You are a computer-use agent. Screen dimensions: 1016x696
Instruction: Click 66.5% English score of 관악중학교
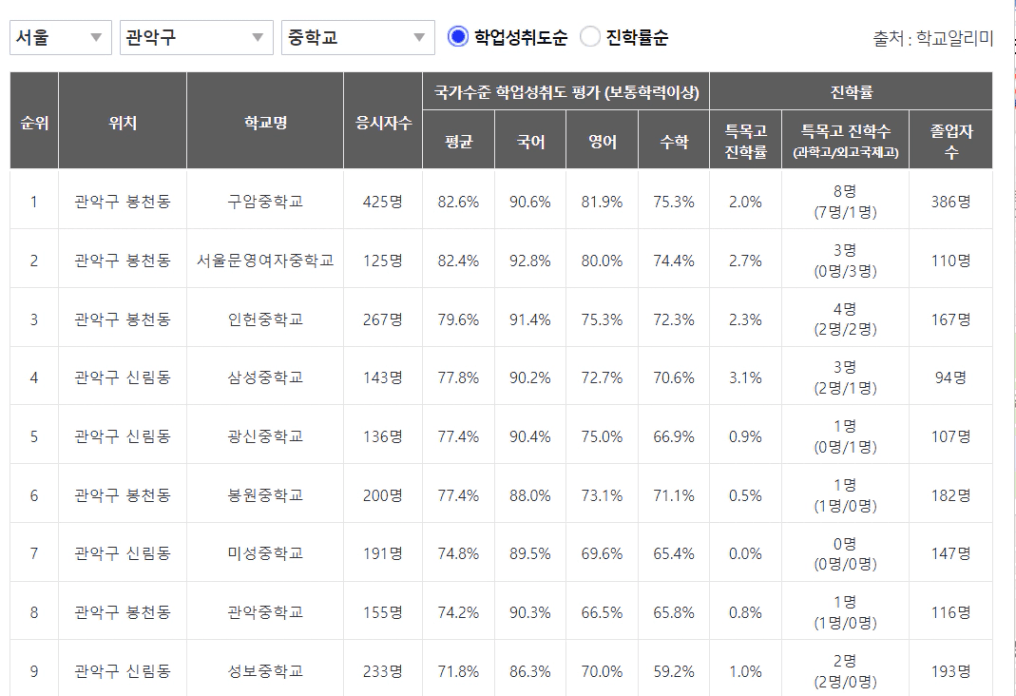602,612
